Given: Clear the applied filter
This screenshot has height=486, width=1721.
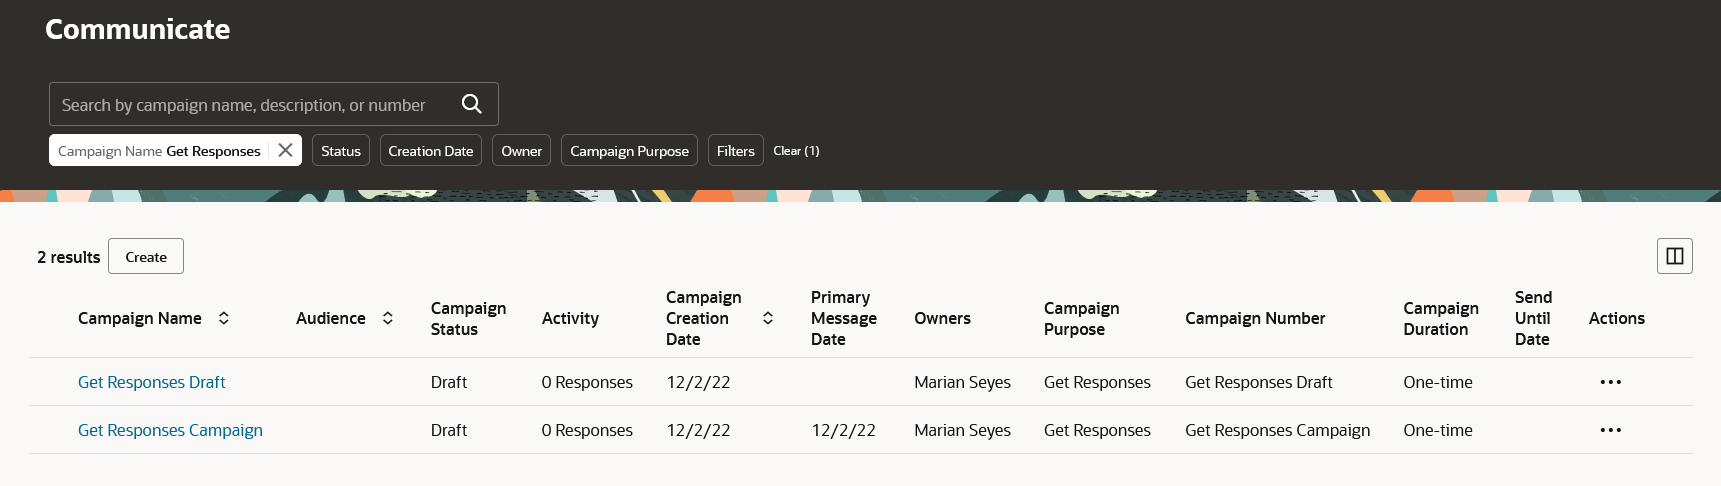Looking at the screenshot, I should pos(796,150).
